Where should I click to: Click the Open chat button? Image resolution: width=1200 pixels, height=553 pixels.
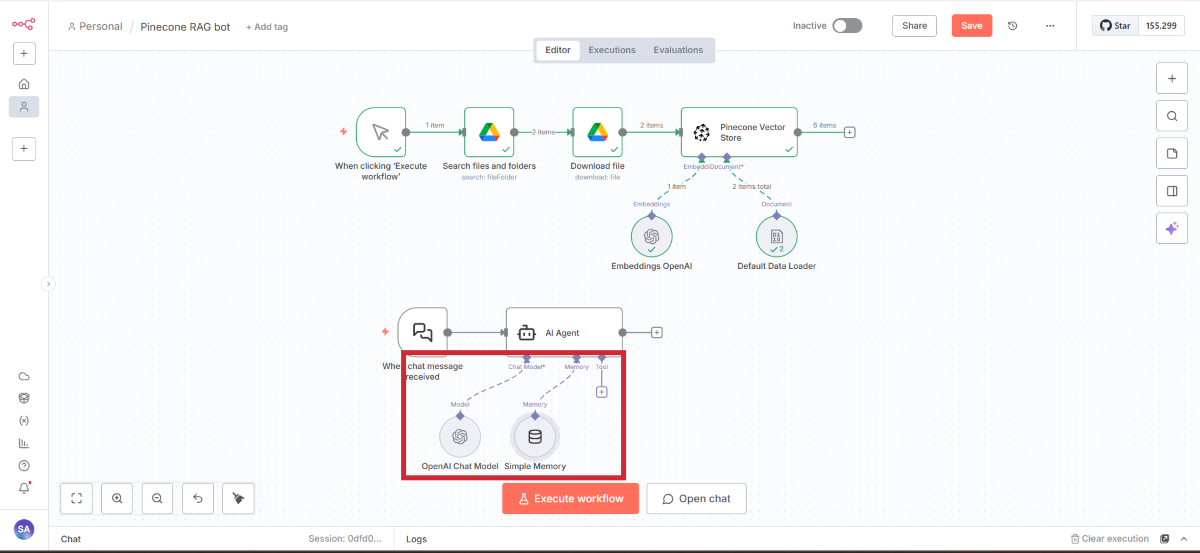click(x=696, y=498)
